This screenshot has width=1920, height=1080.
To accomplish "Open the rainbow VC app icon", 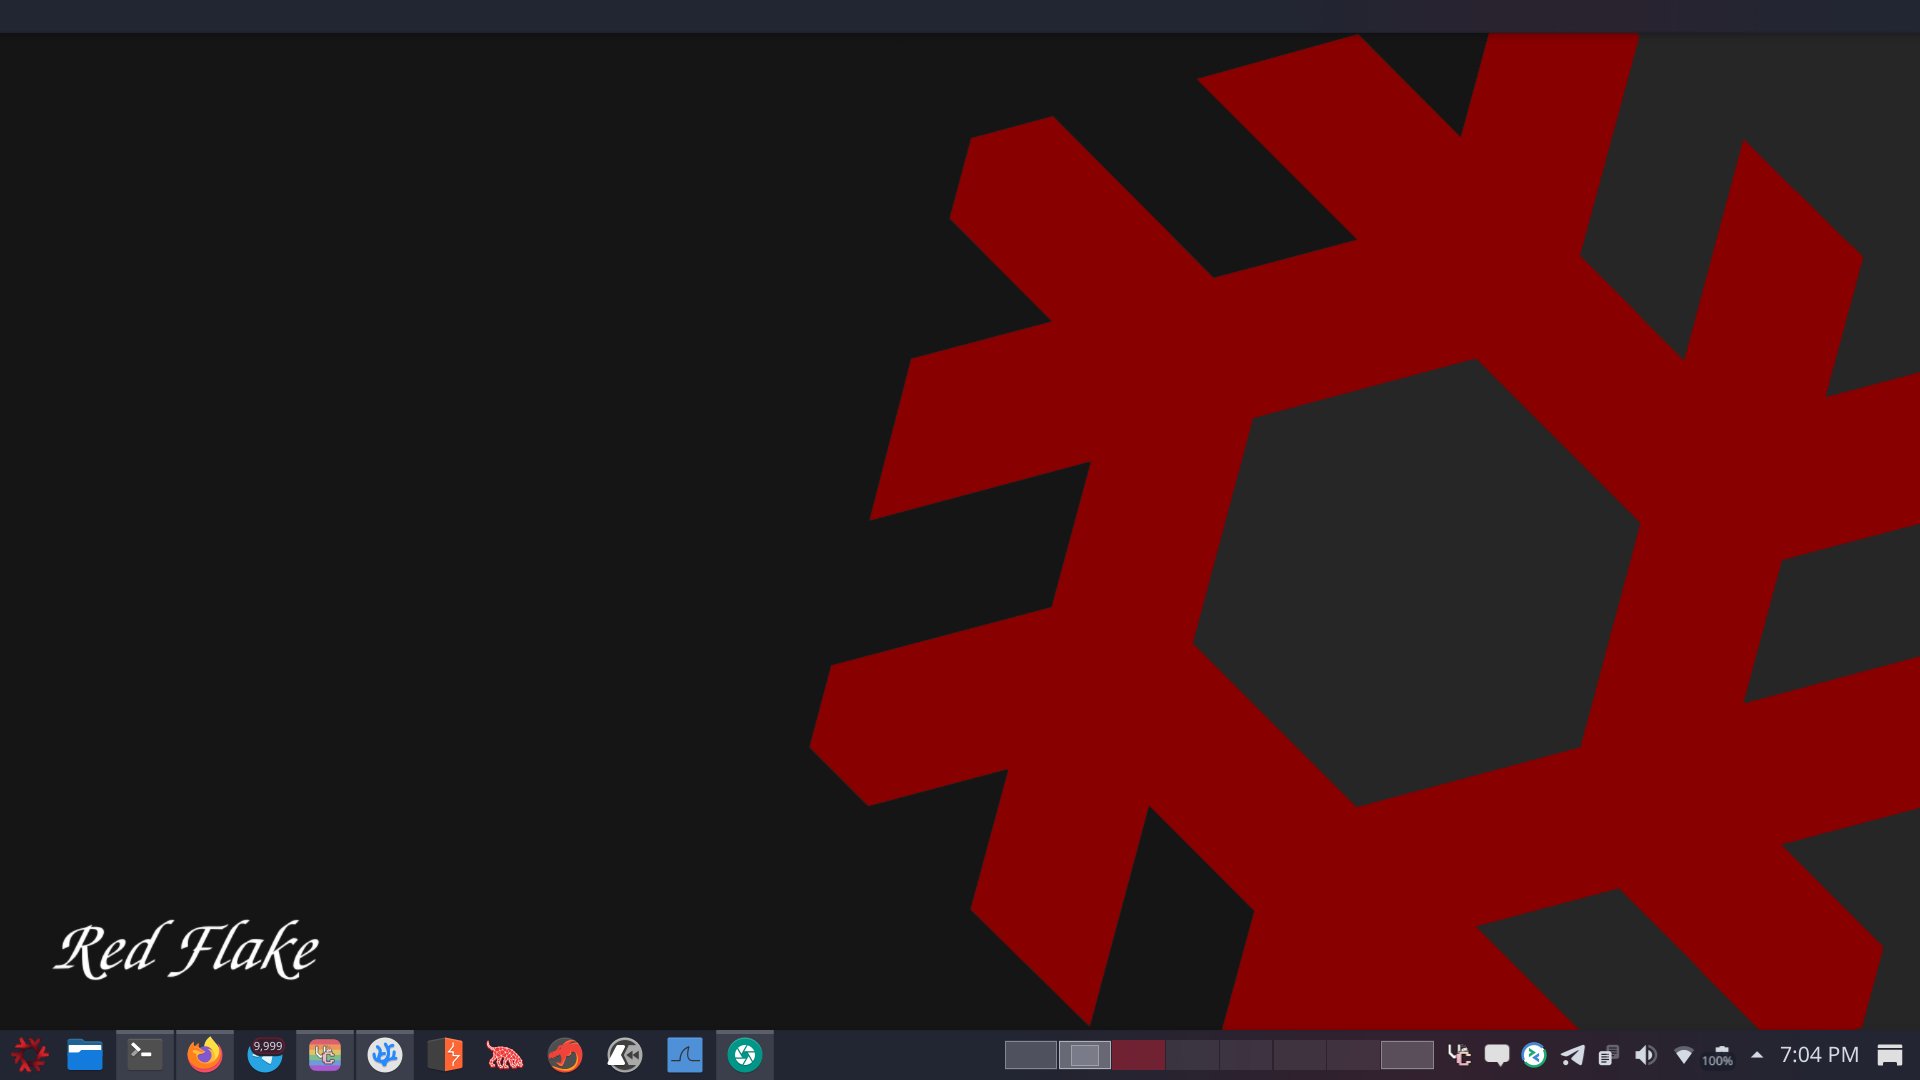I will pyautogui.click(x=325, y=1055).
